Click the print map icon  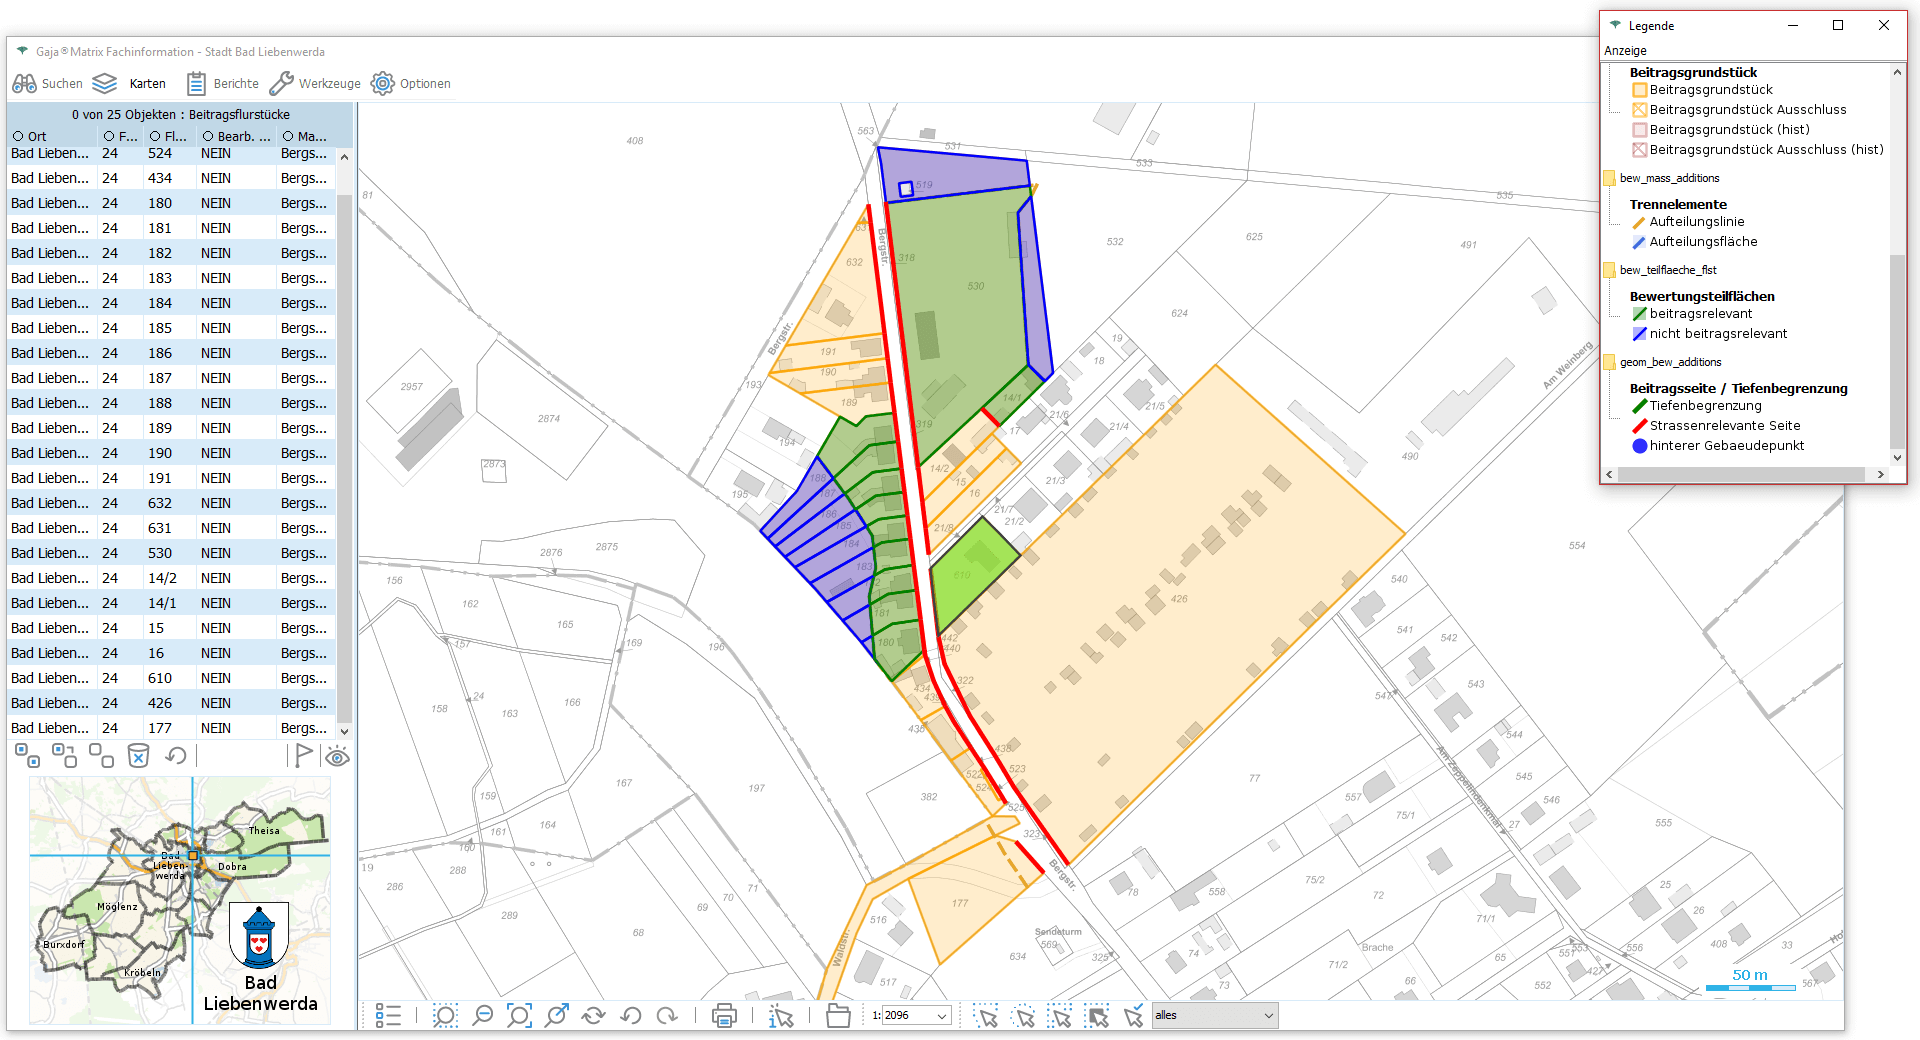(724, 1016)
